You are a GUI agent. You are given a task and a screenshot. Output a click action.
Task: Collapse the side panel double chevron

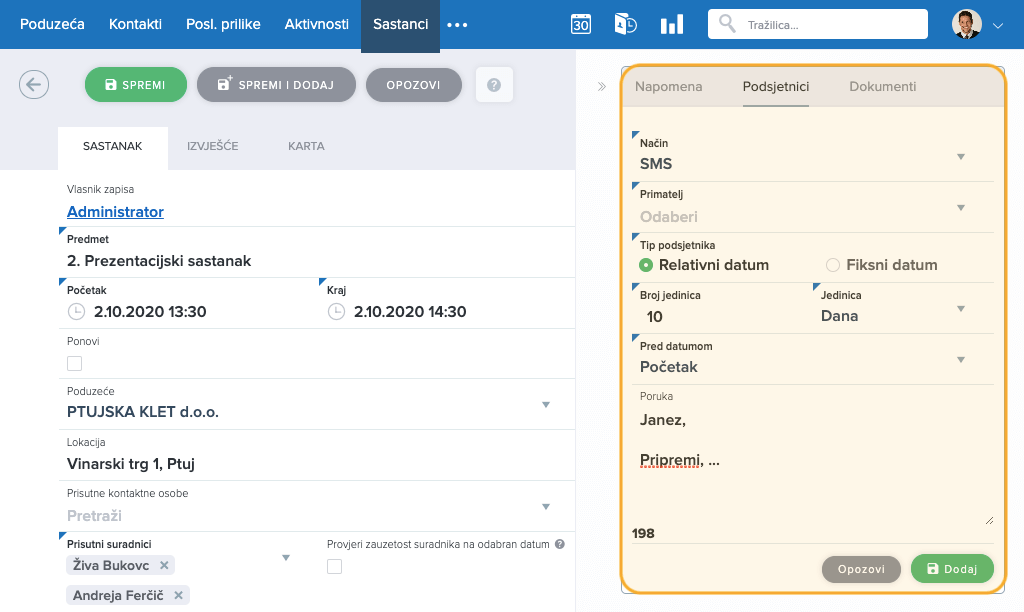click(601, 86)
